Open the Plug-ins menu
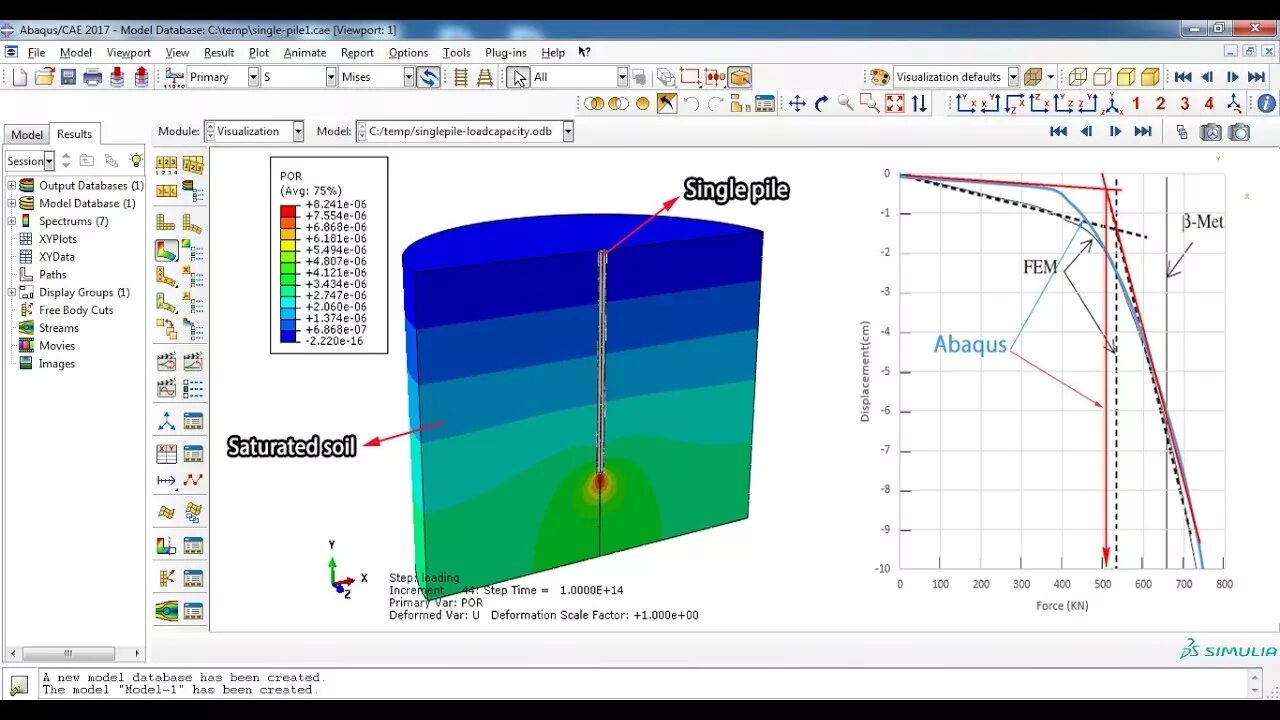 pos(506,53)
